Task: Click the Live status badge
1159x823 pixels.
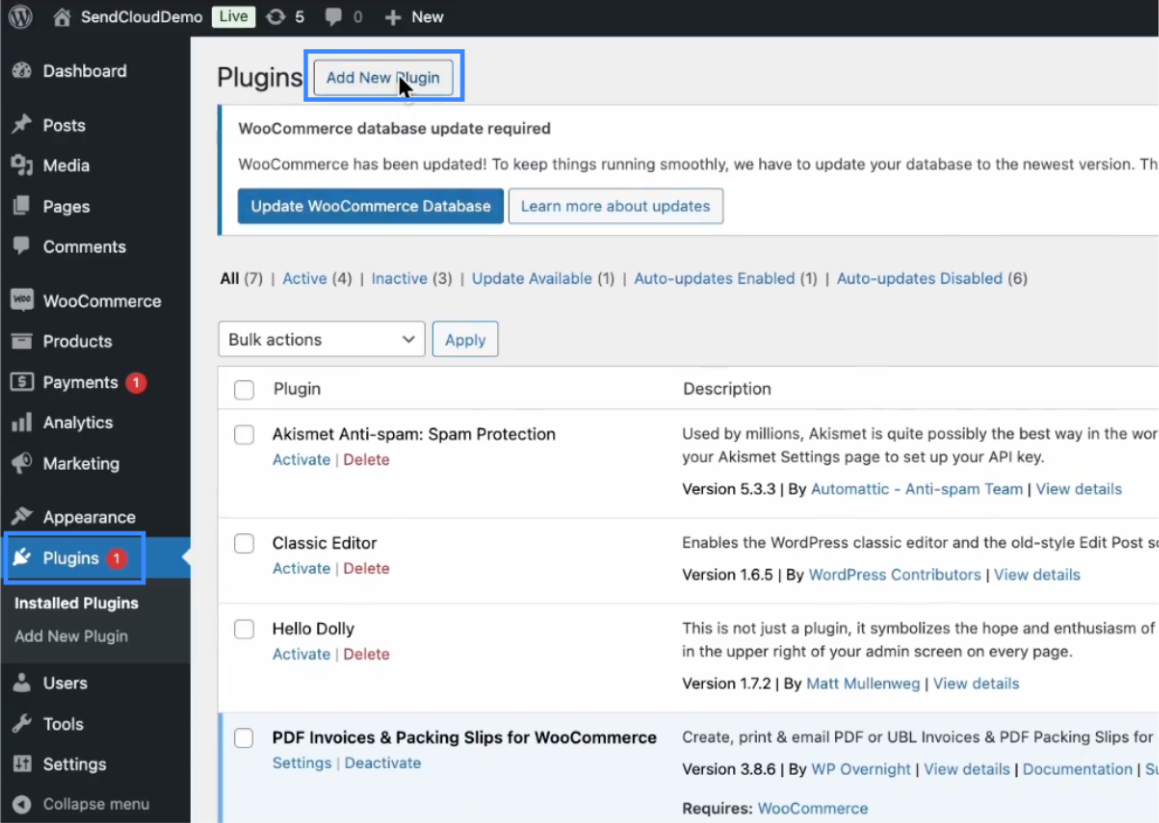Action: [234, 16]
